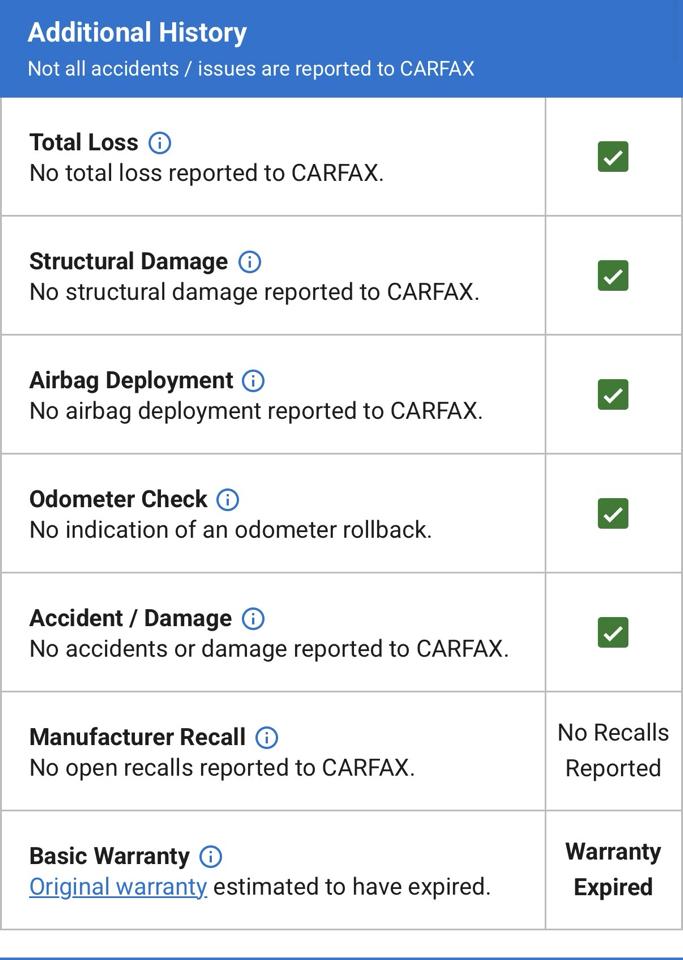View Manufacturer Recall info icon
Image resolution: width=683 pixels, height=960 pixels.
266,737
